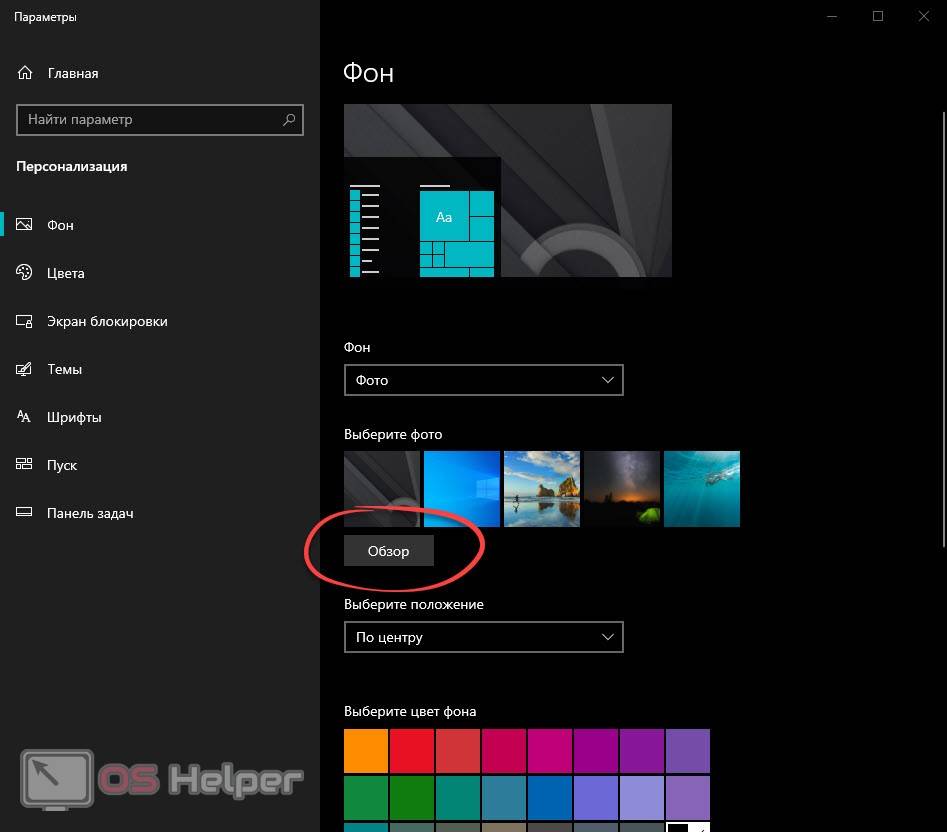Select the underwater swimmer wallpaper thumbnail
This screenshot has width=947, height=832.
702,488
